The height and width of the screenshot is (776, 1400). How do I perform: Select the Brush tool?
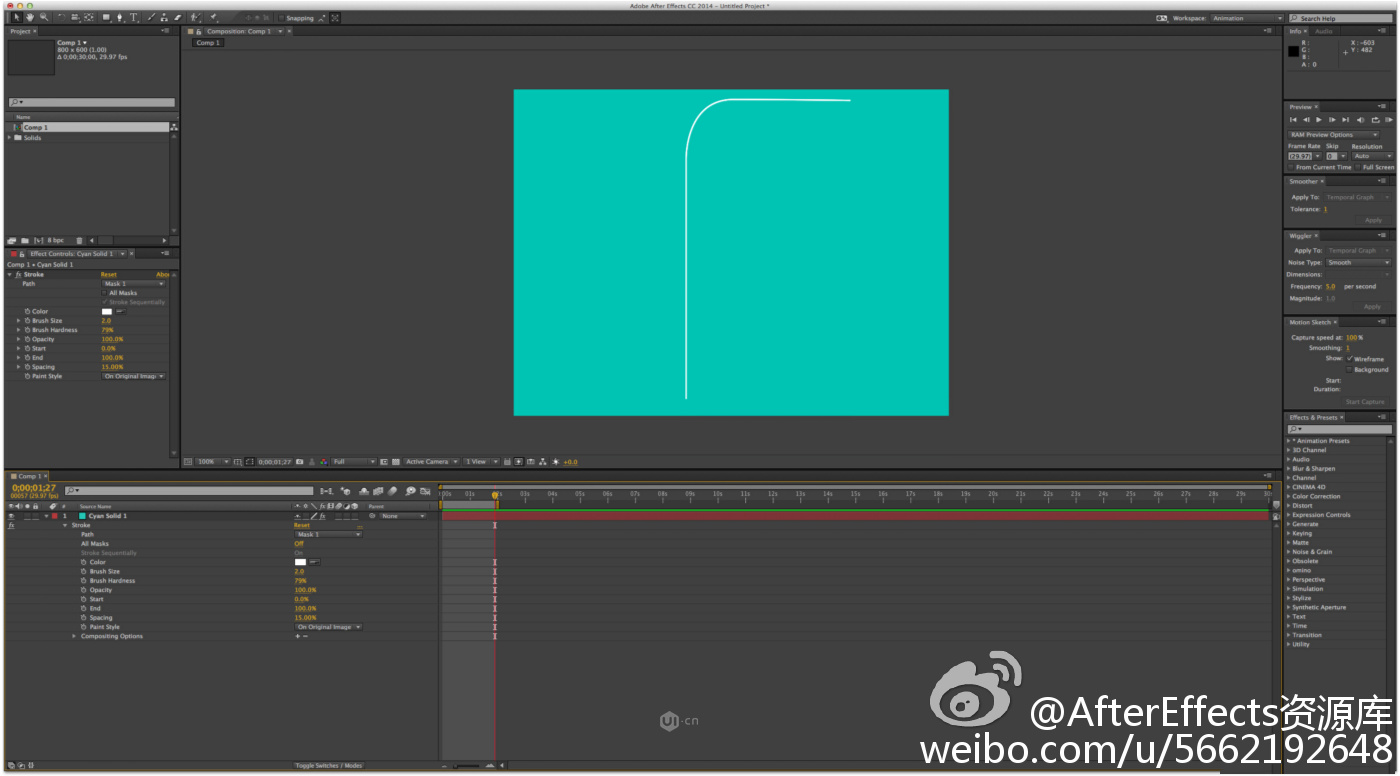pos(150,17)
